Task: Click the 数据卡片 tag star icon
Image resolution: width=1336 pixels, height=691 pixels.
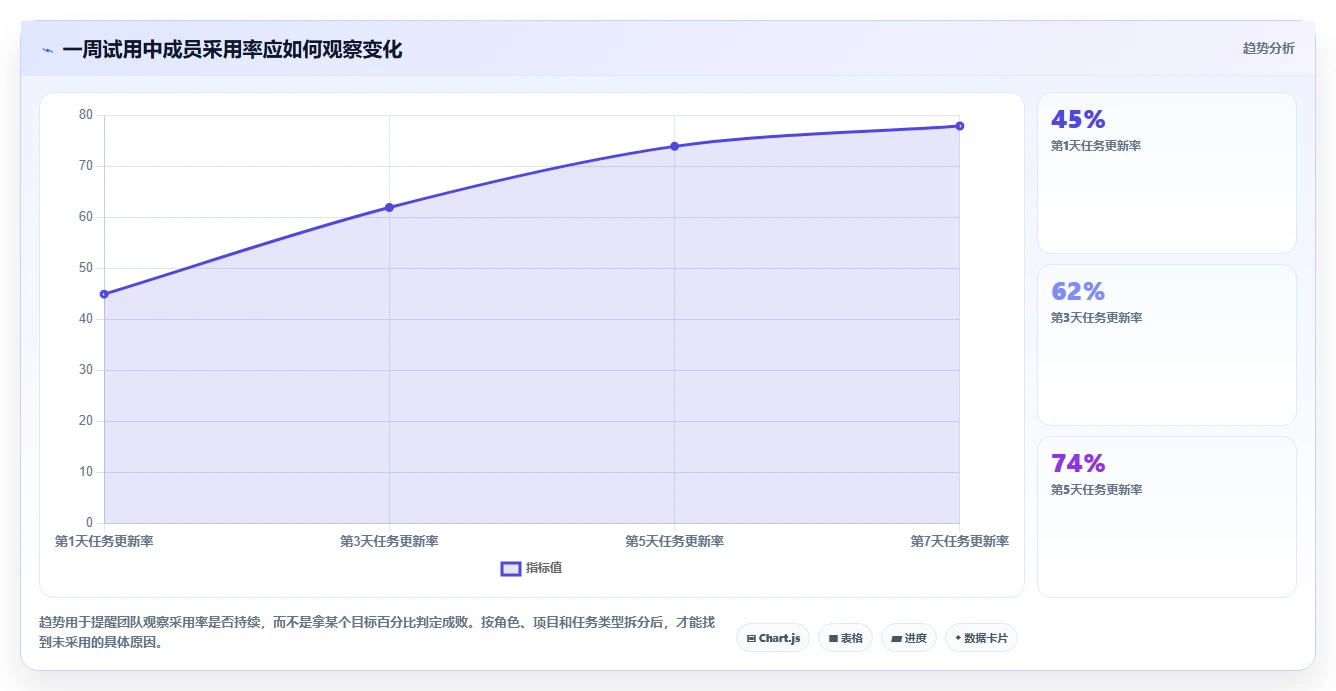Action: [x=958, y=638]
